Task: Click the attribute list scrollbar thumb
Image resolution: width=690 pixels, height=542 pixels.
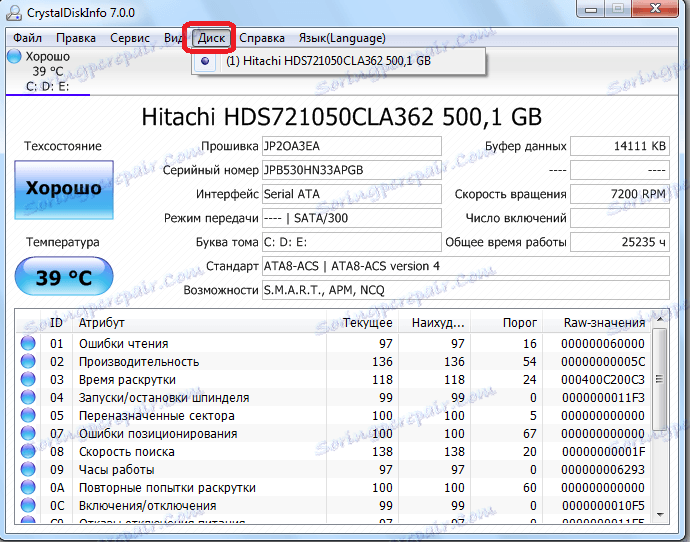Action: (660, 379)
